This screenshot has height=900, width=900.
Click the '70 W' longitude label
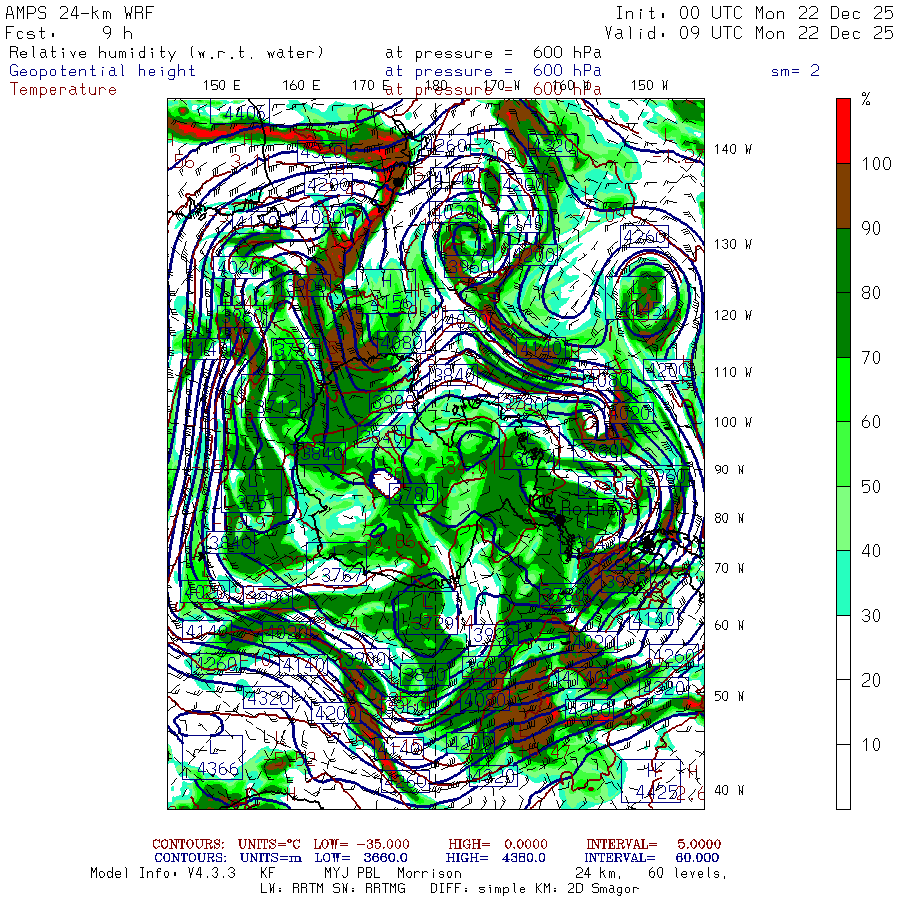pyautogui.click(x=729, y=568)
